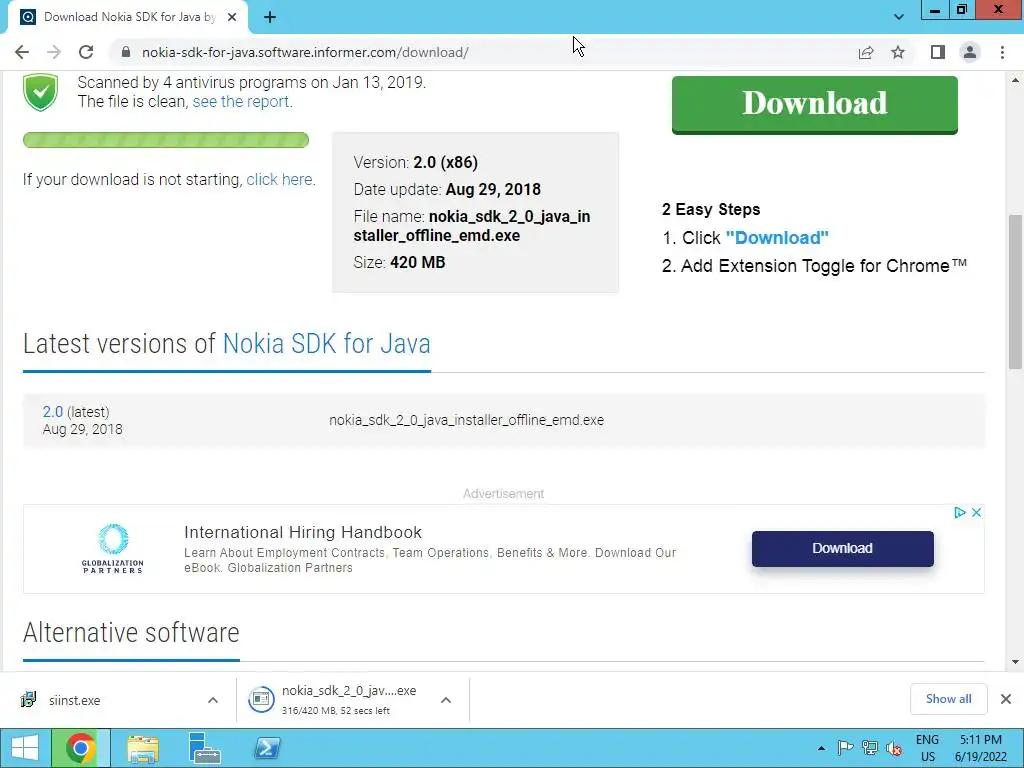Close the downloads bar
The width and height of the screenshot is (1024, 768).
coord(1006,699)
